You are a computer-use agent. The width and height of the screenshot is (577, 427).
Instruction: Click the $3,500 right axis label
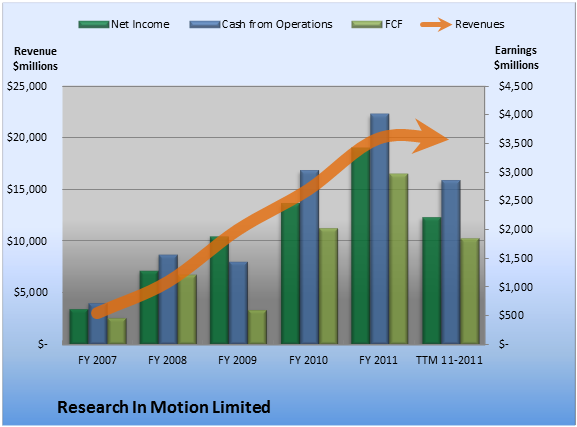516,143
